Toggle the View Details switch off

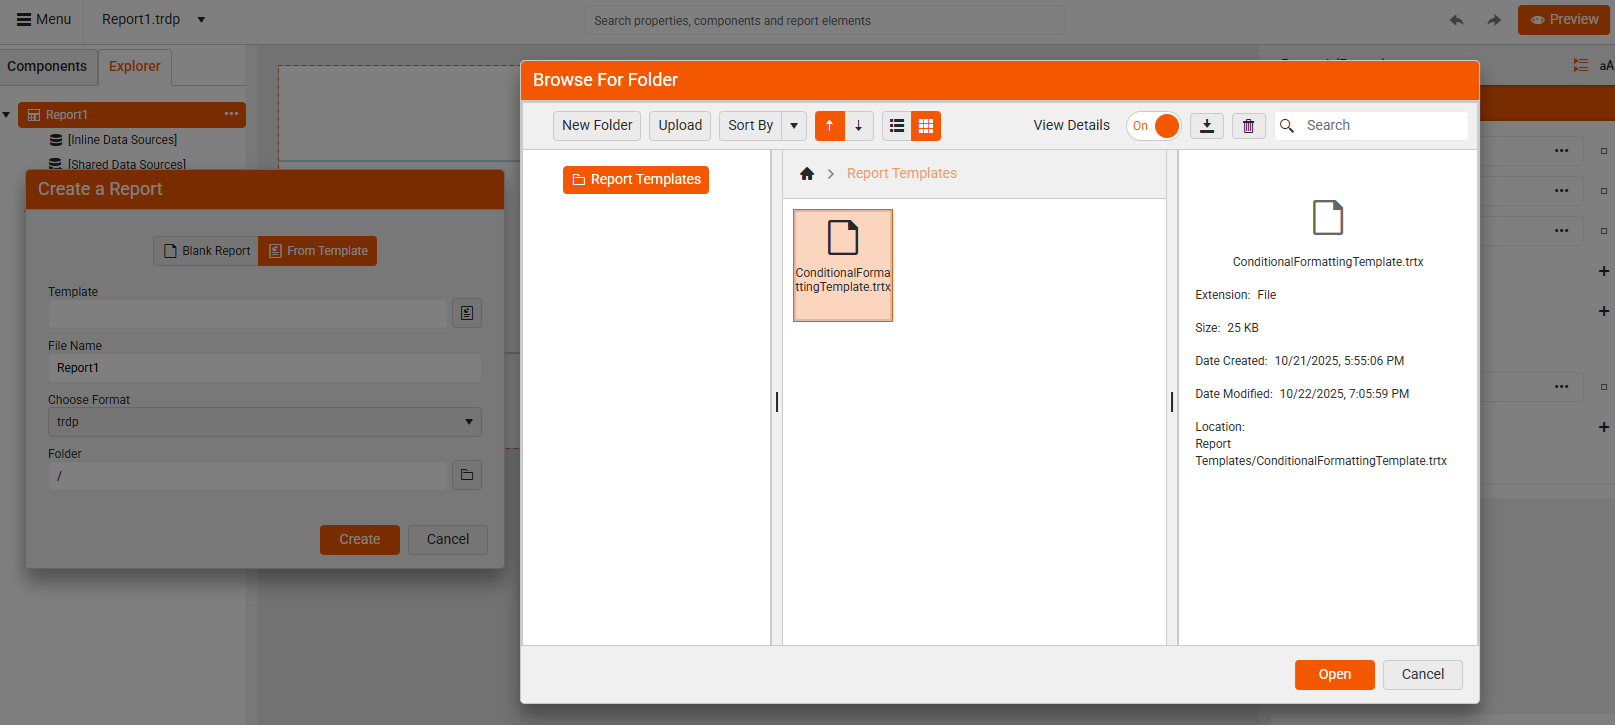coord(1154,126)
